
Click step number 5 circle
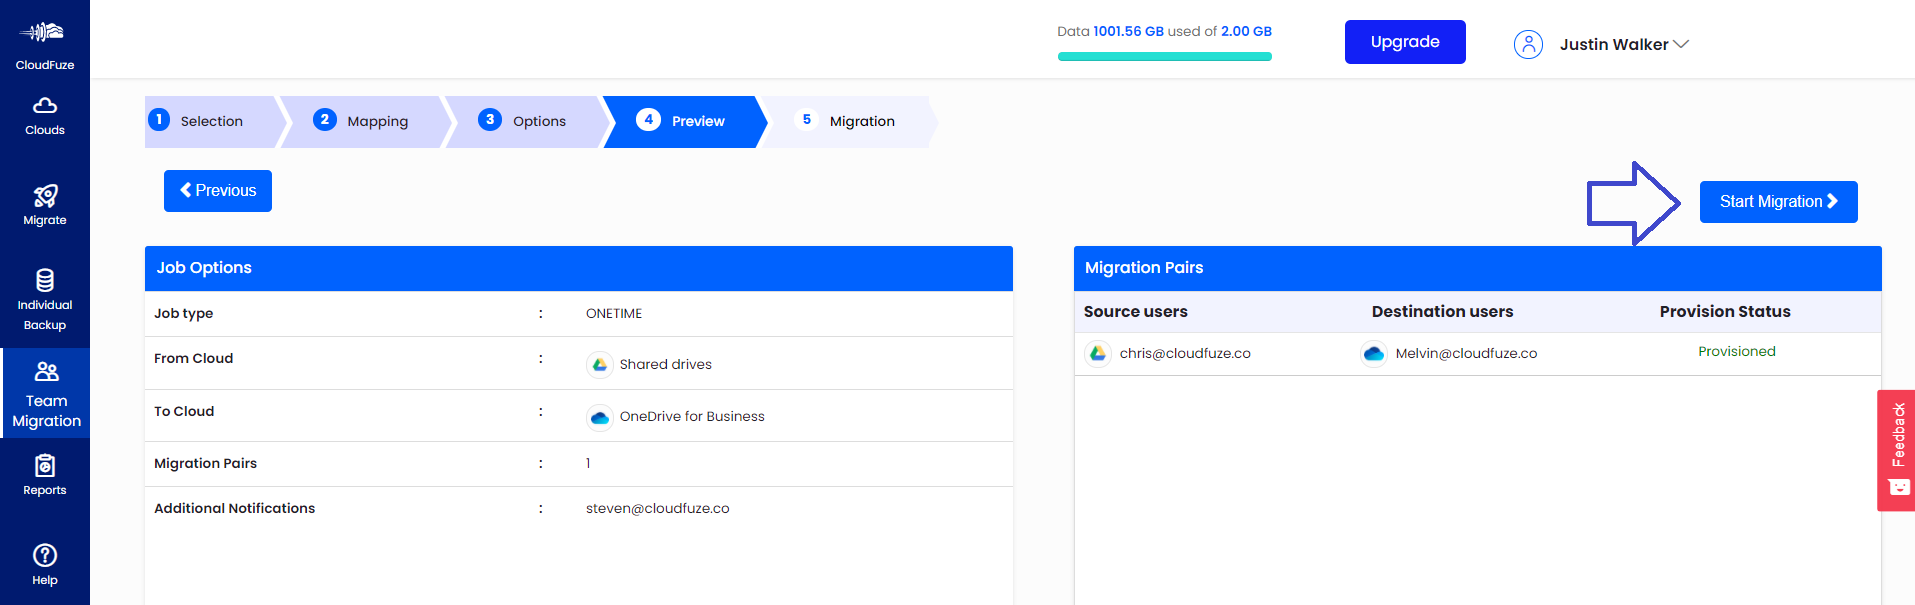pyautogui.click(x=806, y=119)
